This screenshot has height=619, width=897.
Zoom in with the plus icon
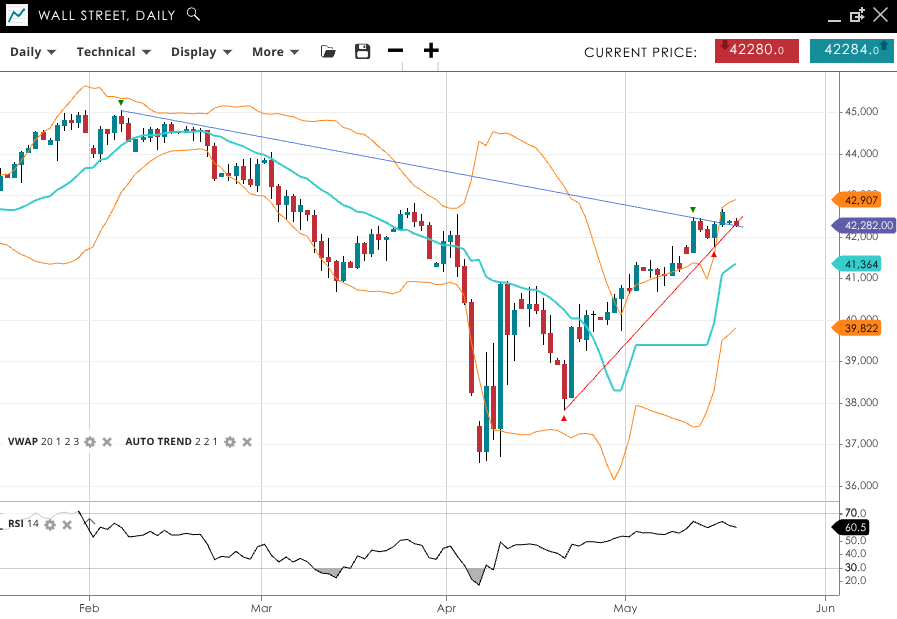(431, 52)
